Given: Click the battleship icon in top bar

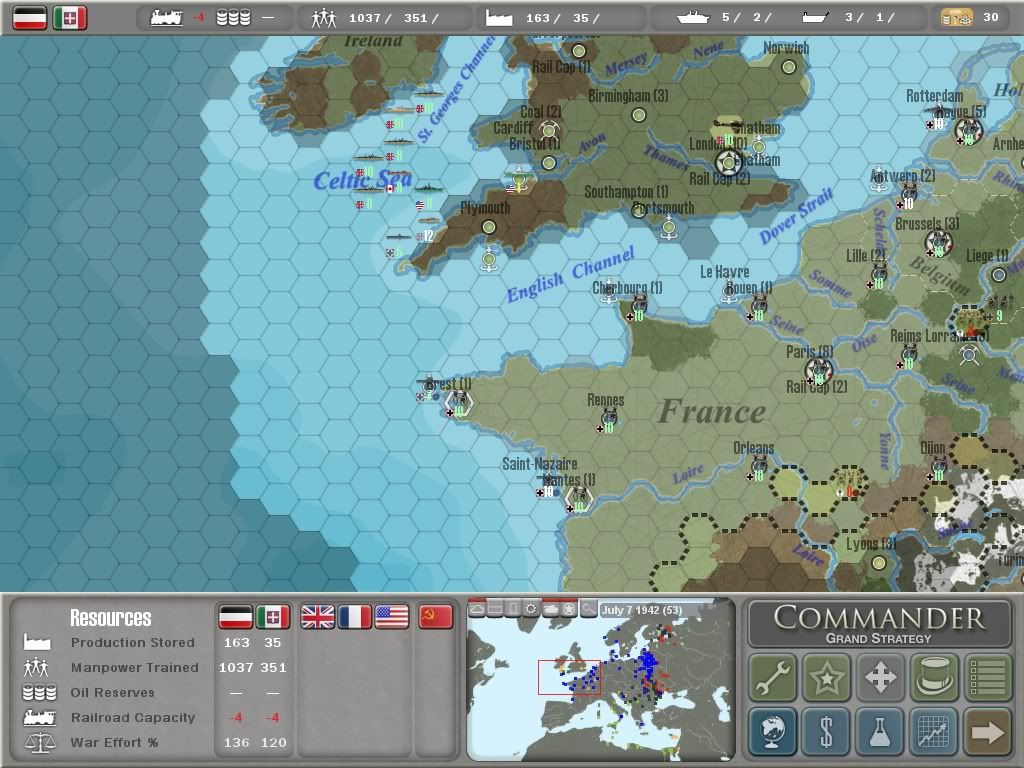Looking at the screenshot, I should click(694, 18).
